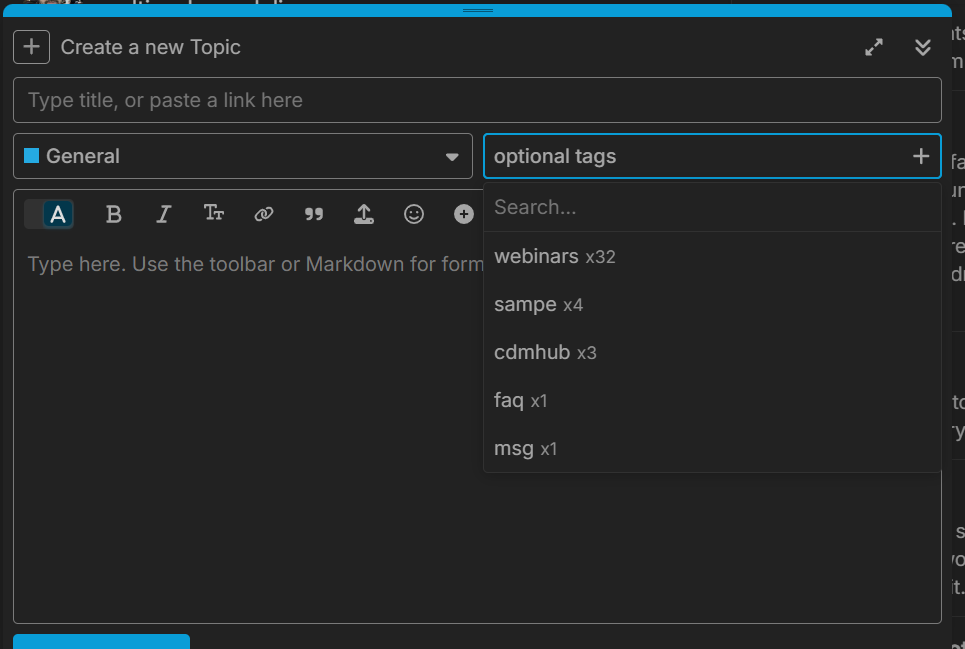
Task: Minimize composer with double chevron icon
Action: (923, 47)
